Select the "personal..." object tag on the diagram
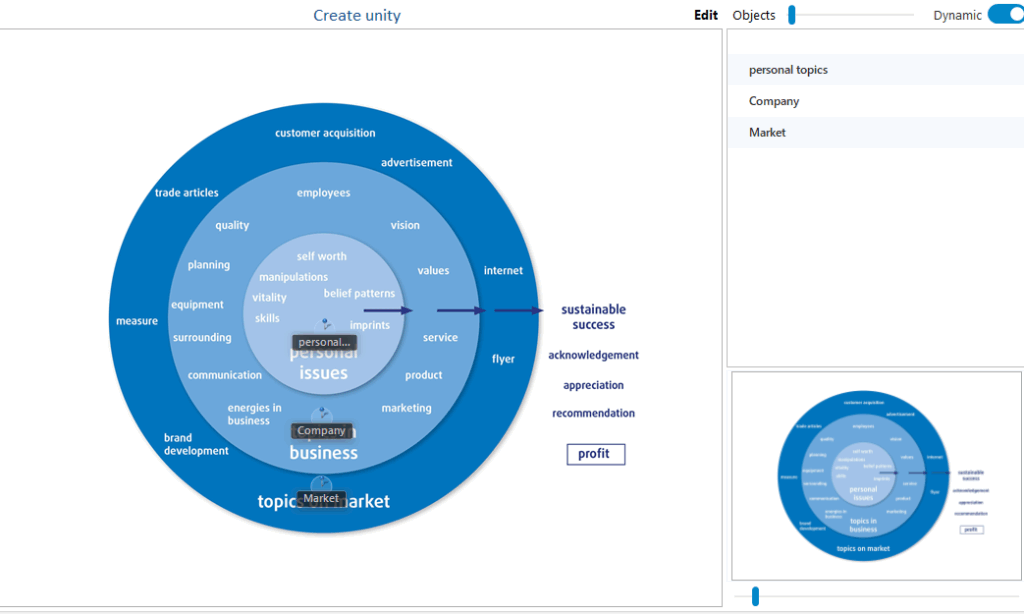This screenshot has height=614, width=1024. [x=324, y=342]
